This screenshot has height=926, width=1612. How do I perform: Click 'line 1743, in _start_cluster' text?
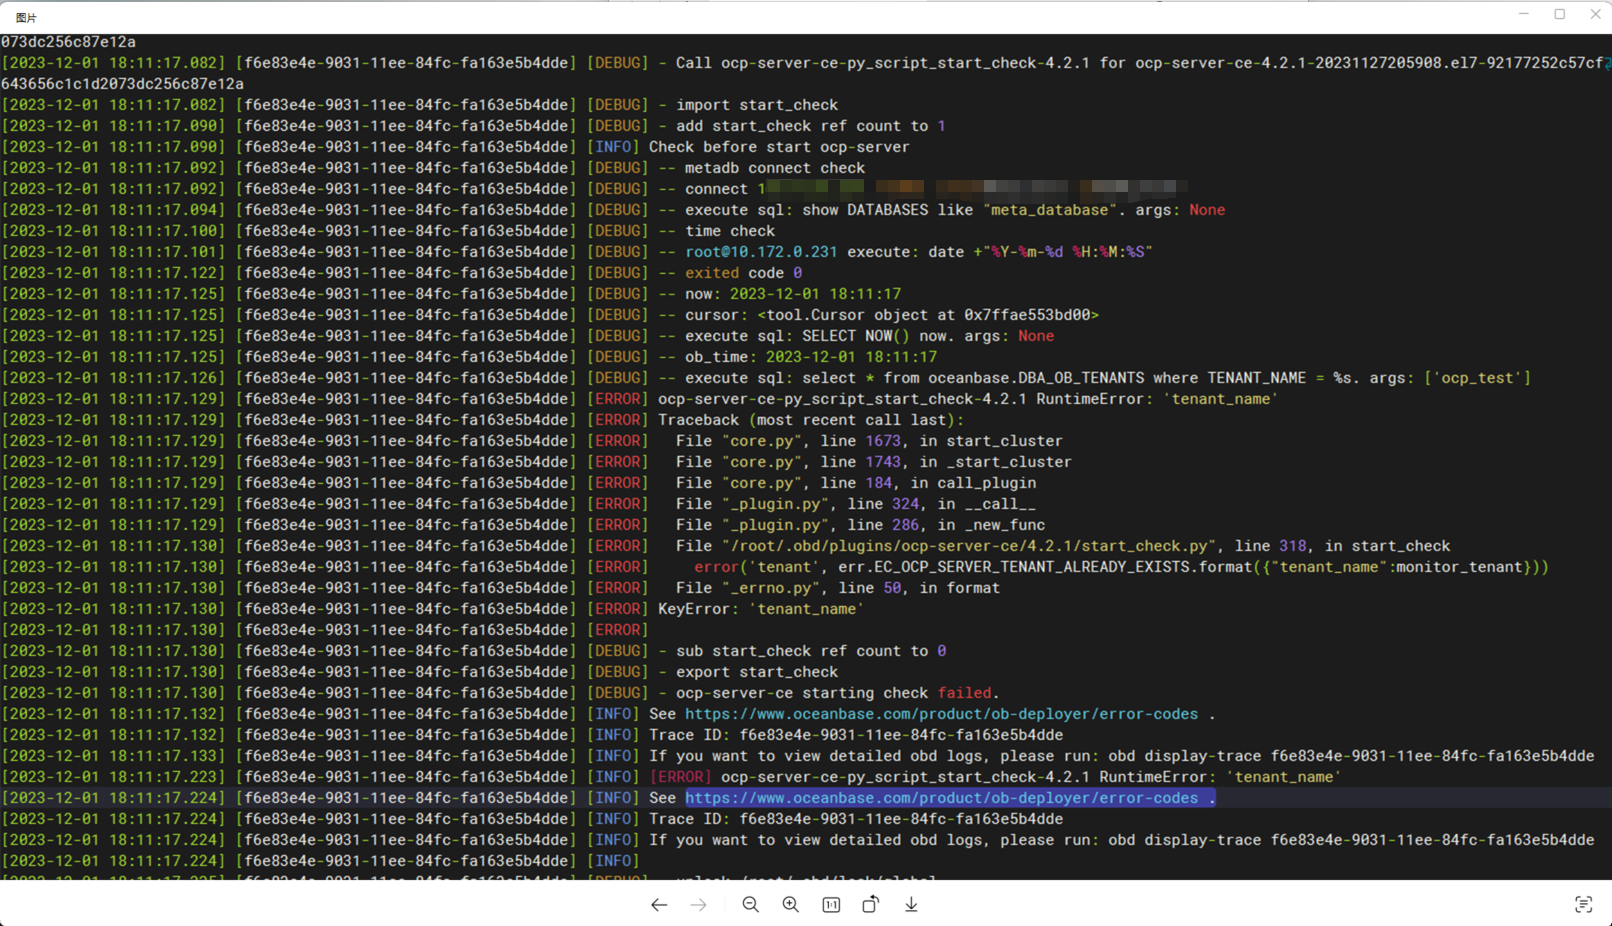coord(946,462)
